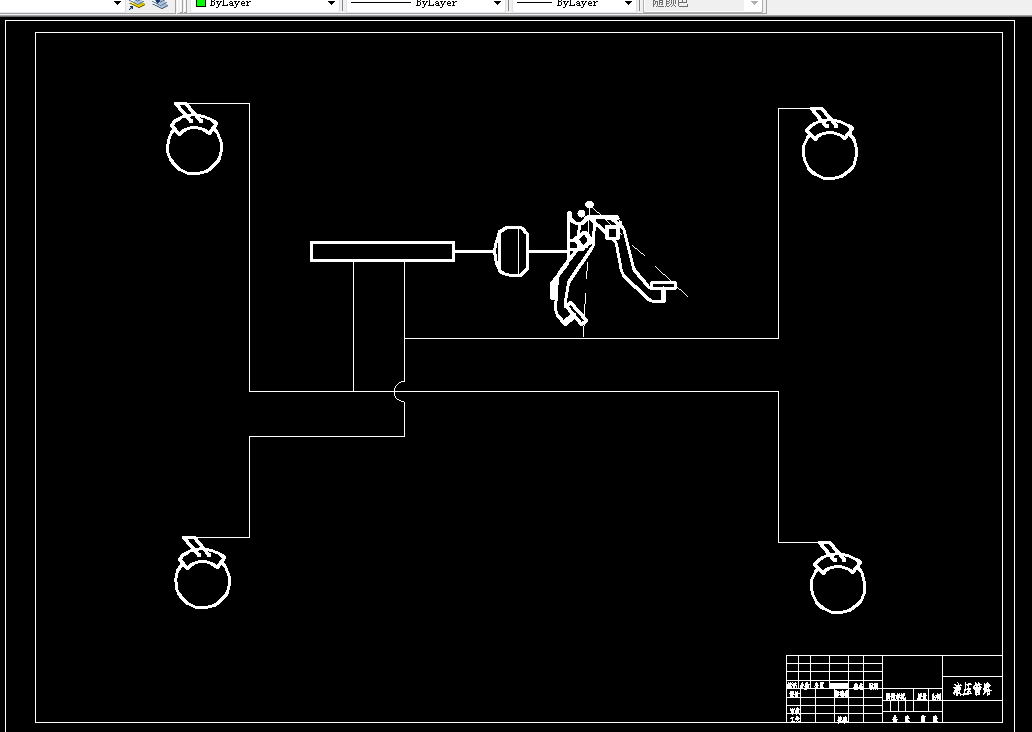
Task: Click the layer states manager icon
Action: (x=160, y=4)
